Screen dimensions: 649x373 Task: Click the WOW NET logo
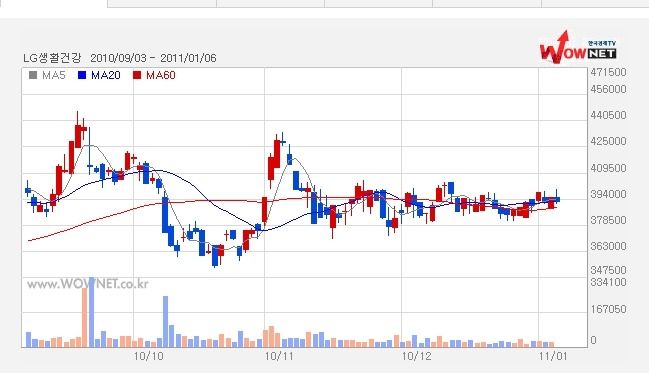point(578,47)
